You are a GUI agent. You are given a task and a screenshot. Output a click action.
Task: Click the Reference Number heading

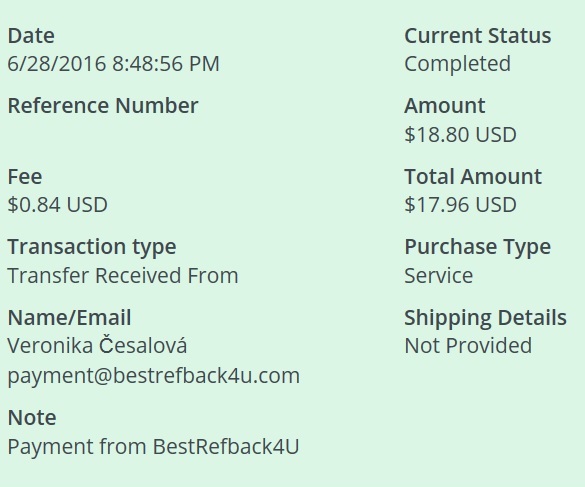[103, 106]
